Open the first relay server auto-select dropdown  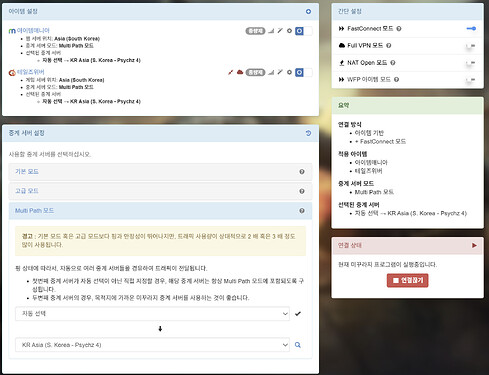152,314
